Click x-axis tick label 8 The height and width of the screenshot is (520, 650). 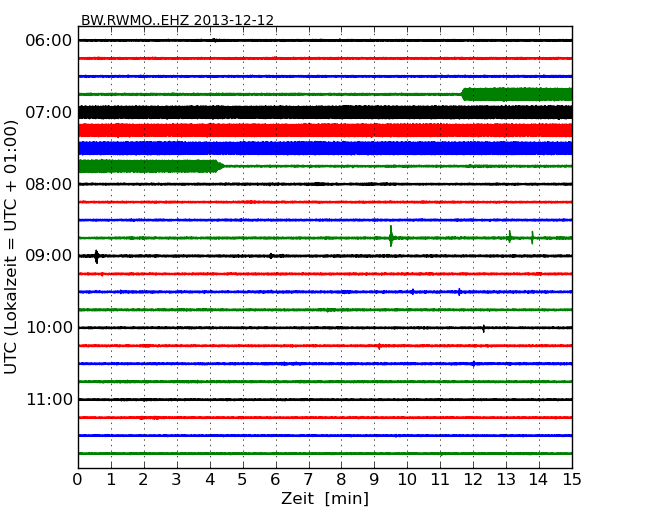click(341, 480)
